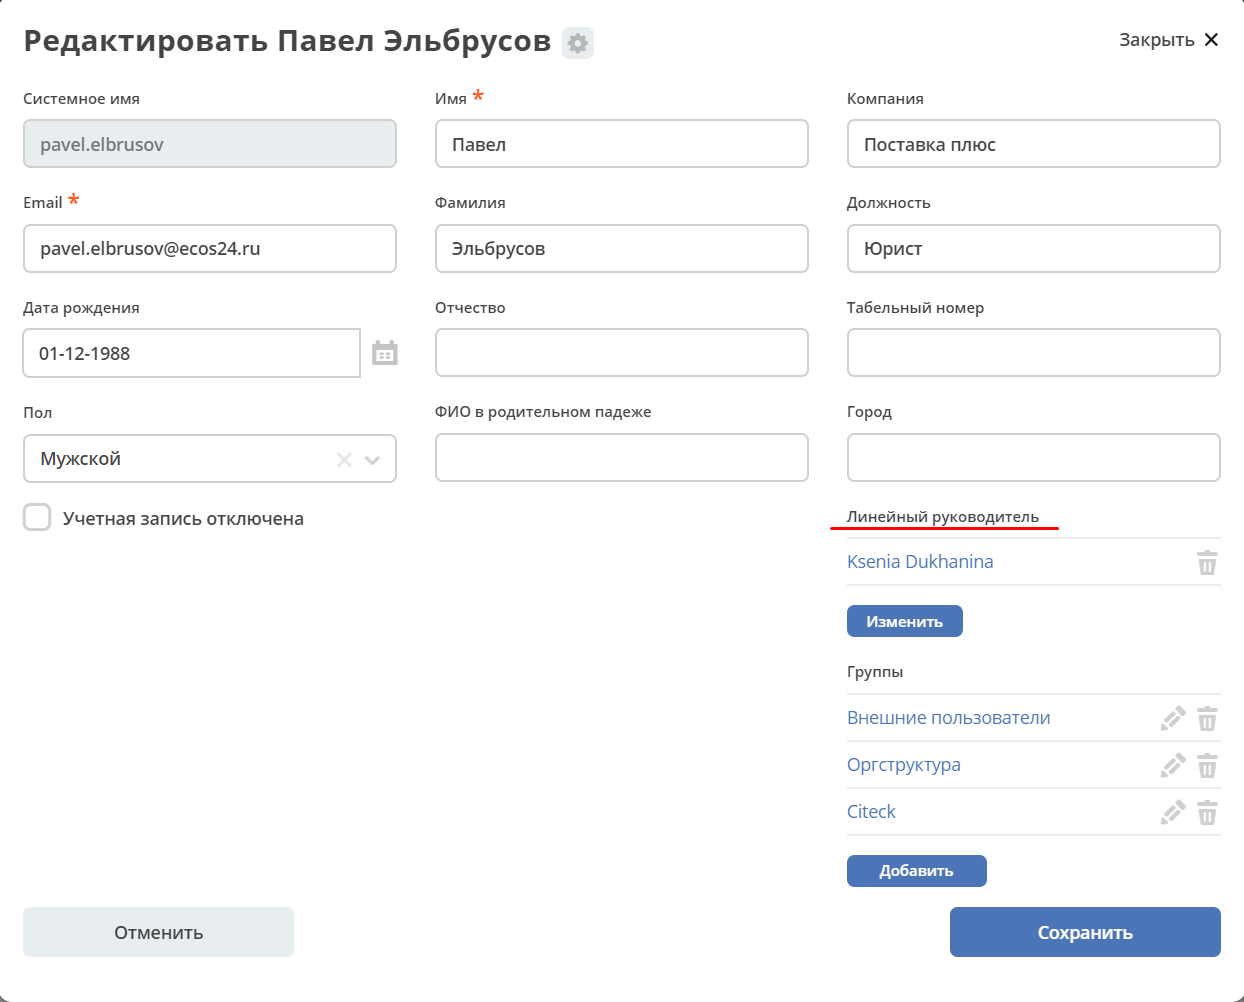Click the empty Город field
This screenshot has width=1244, height=1002.
(x=1034, y=457)
